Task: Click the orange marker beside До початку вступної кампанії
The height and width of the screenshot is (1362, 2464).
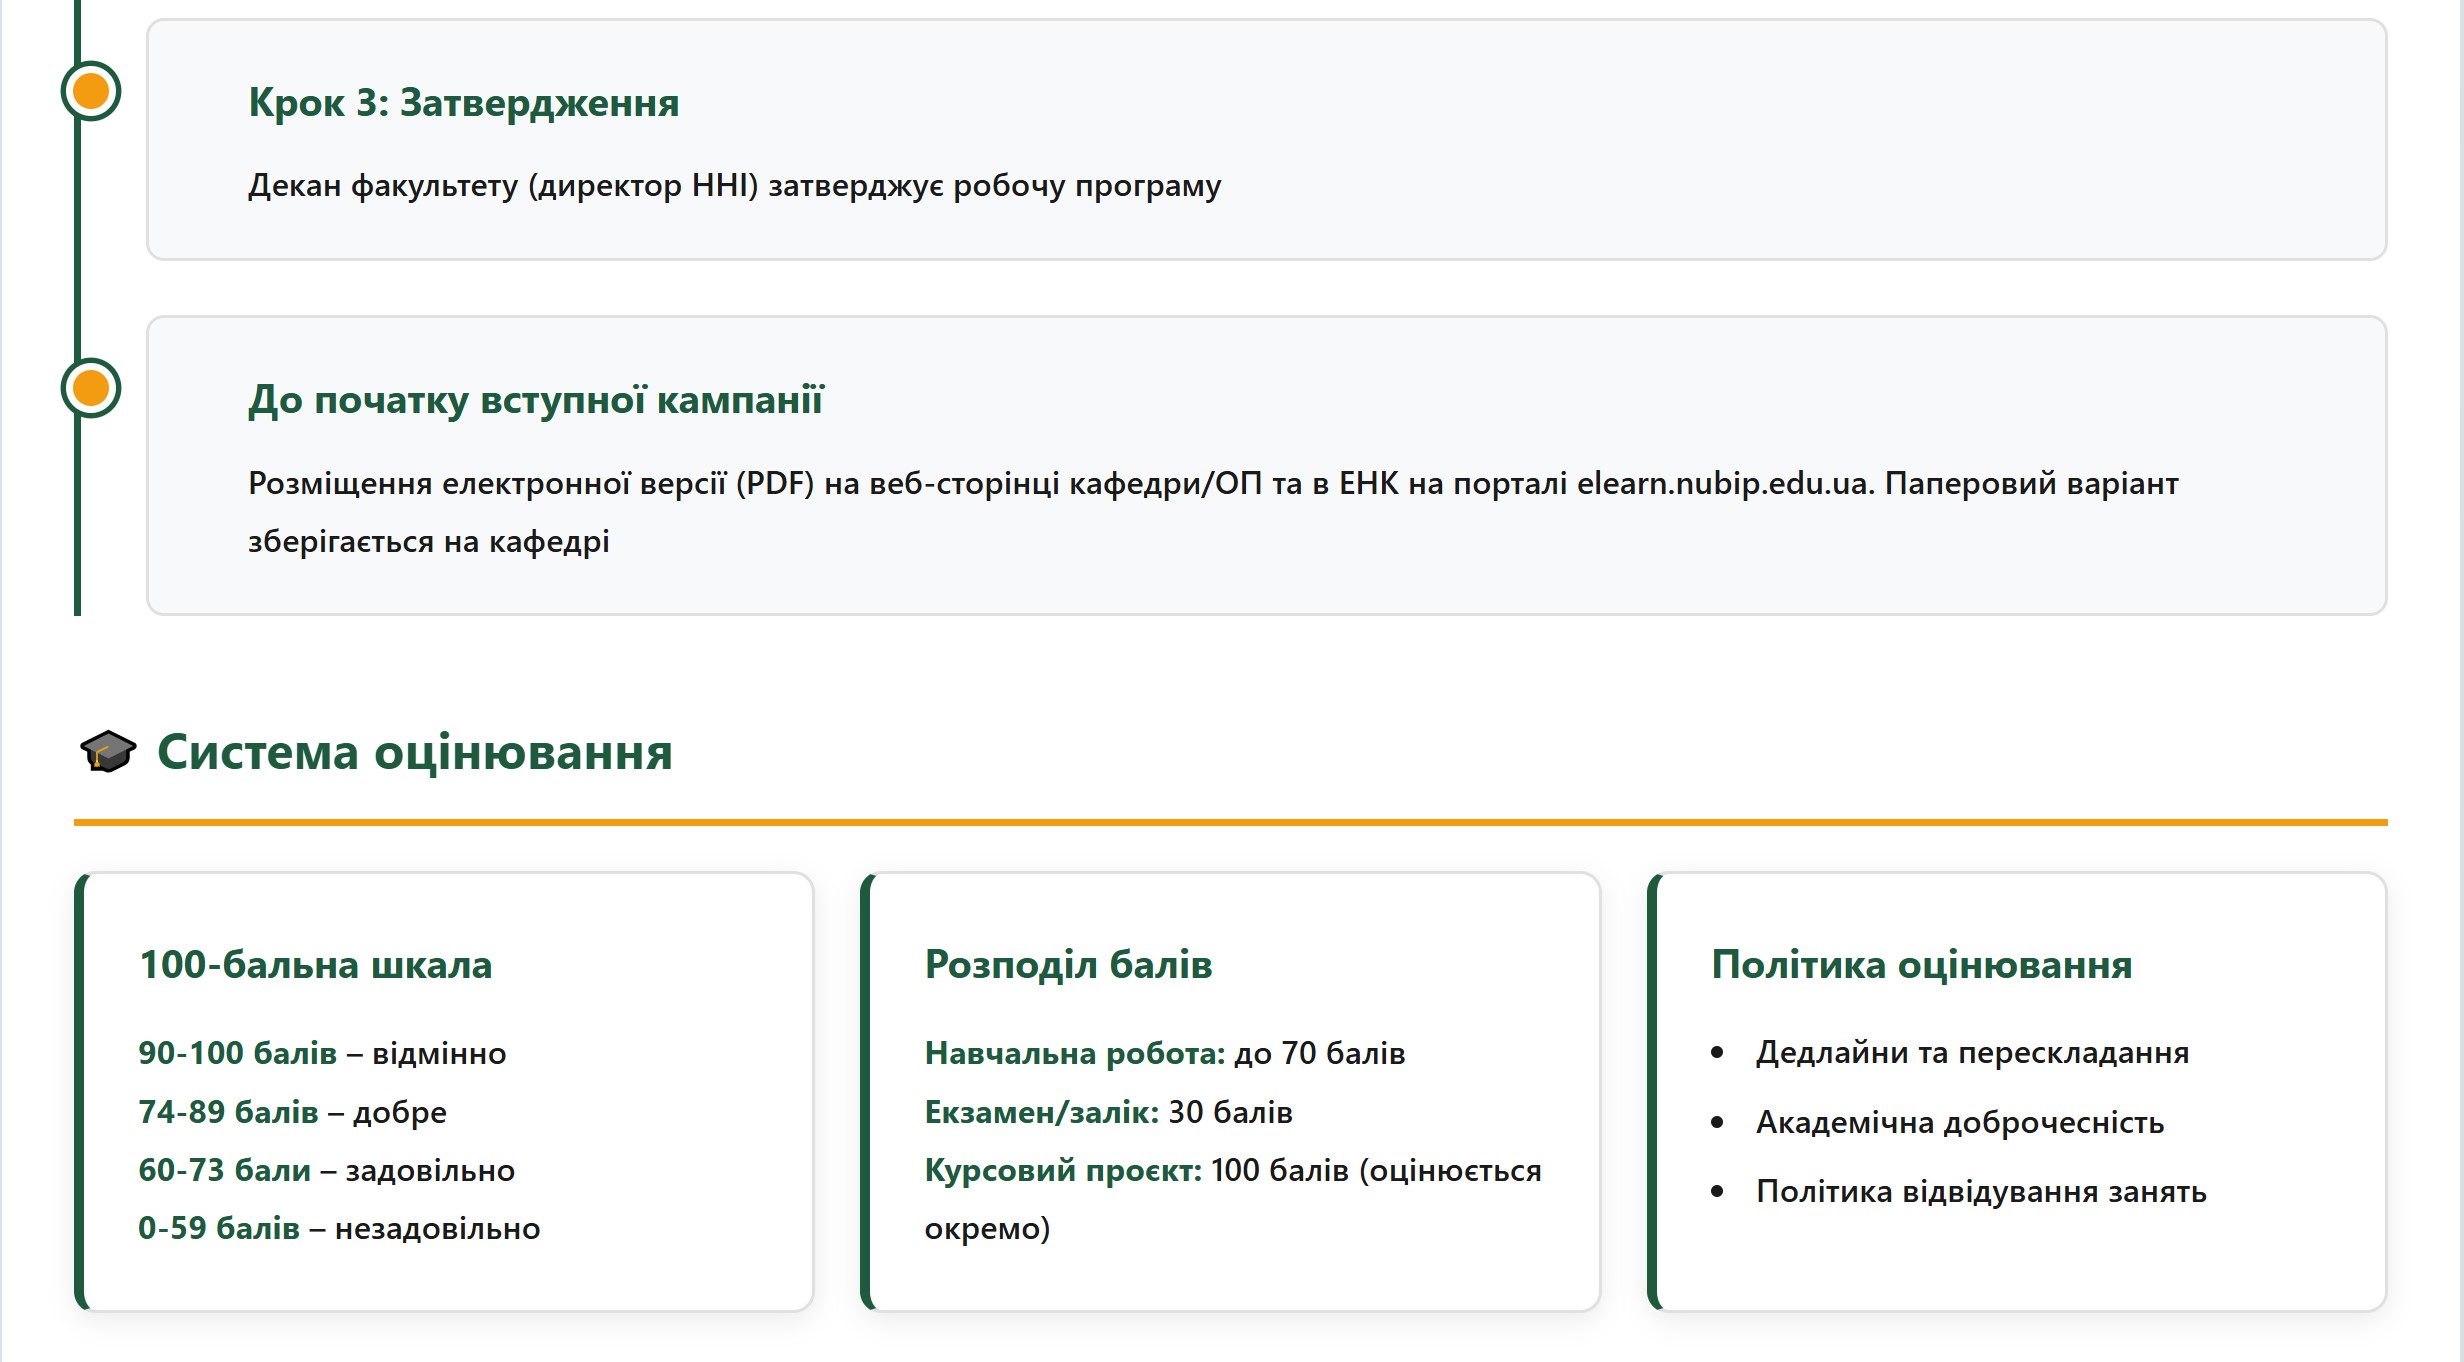Action: 91,388
